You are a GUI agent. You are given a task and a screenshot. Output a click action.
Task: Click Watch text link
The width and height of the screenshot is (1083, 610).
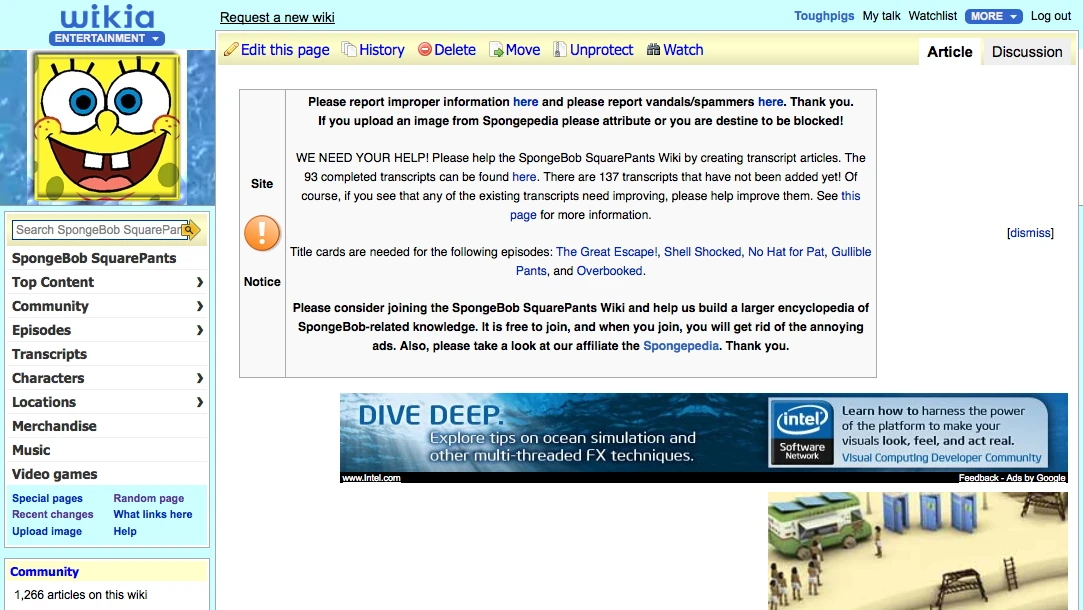[x=683, y=50]
